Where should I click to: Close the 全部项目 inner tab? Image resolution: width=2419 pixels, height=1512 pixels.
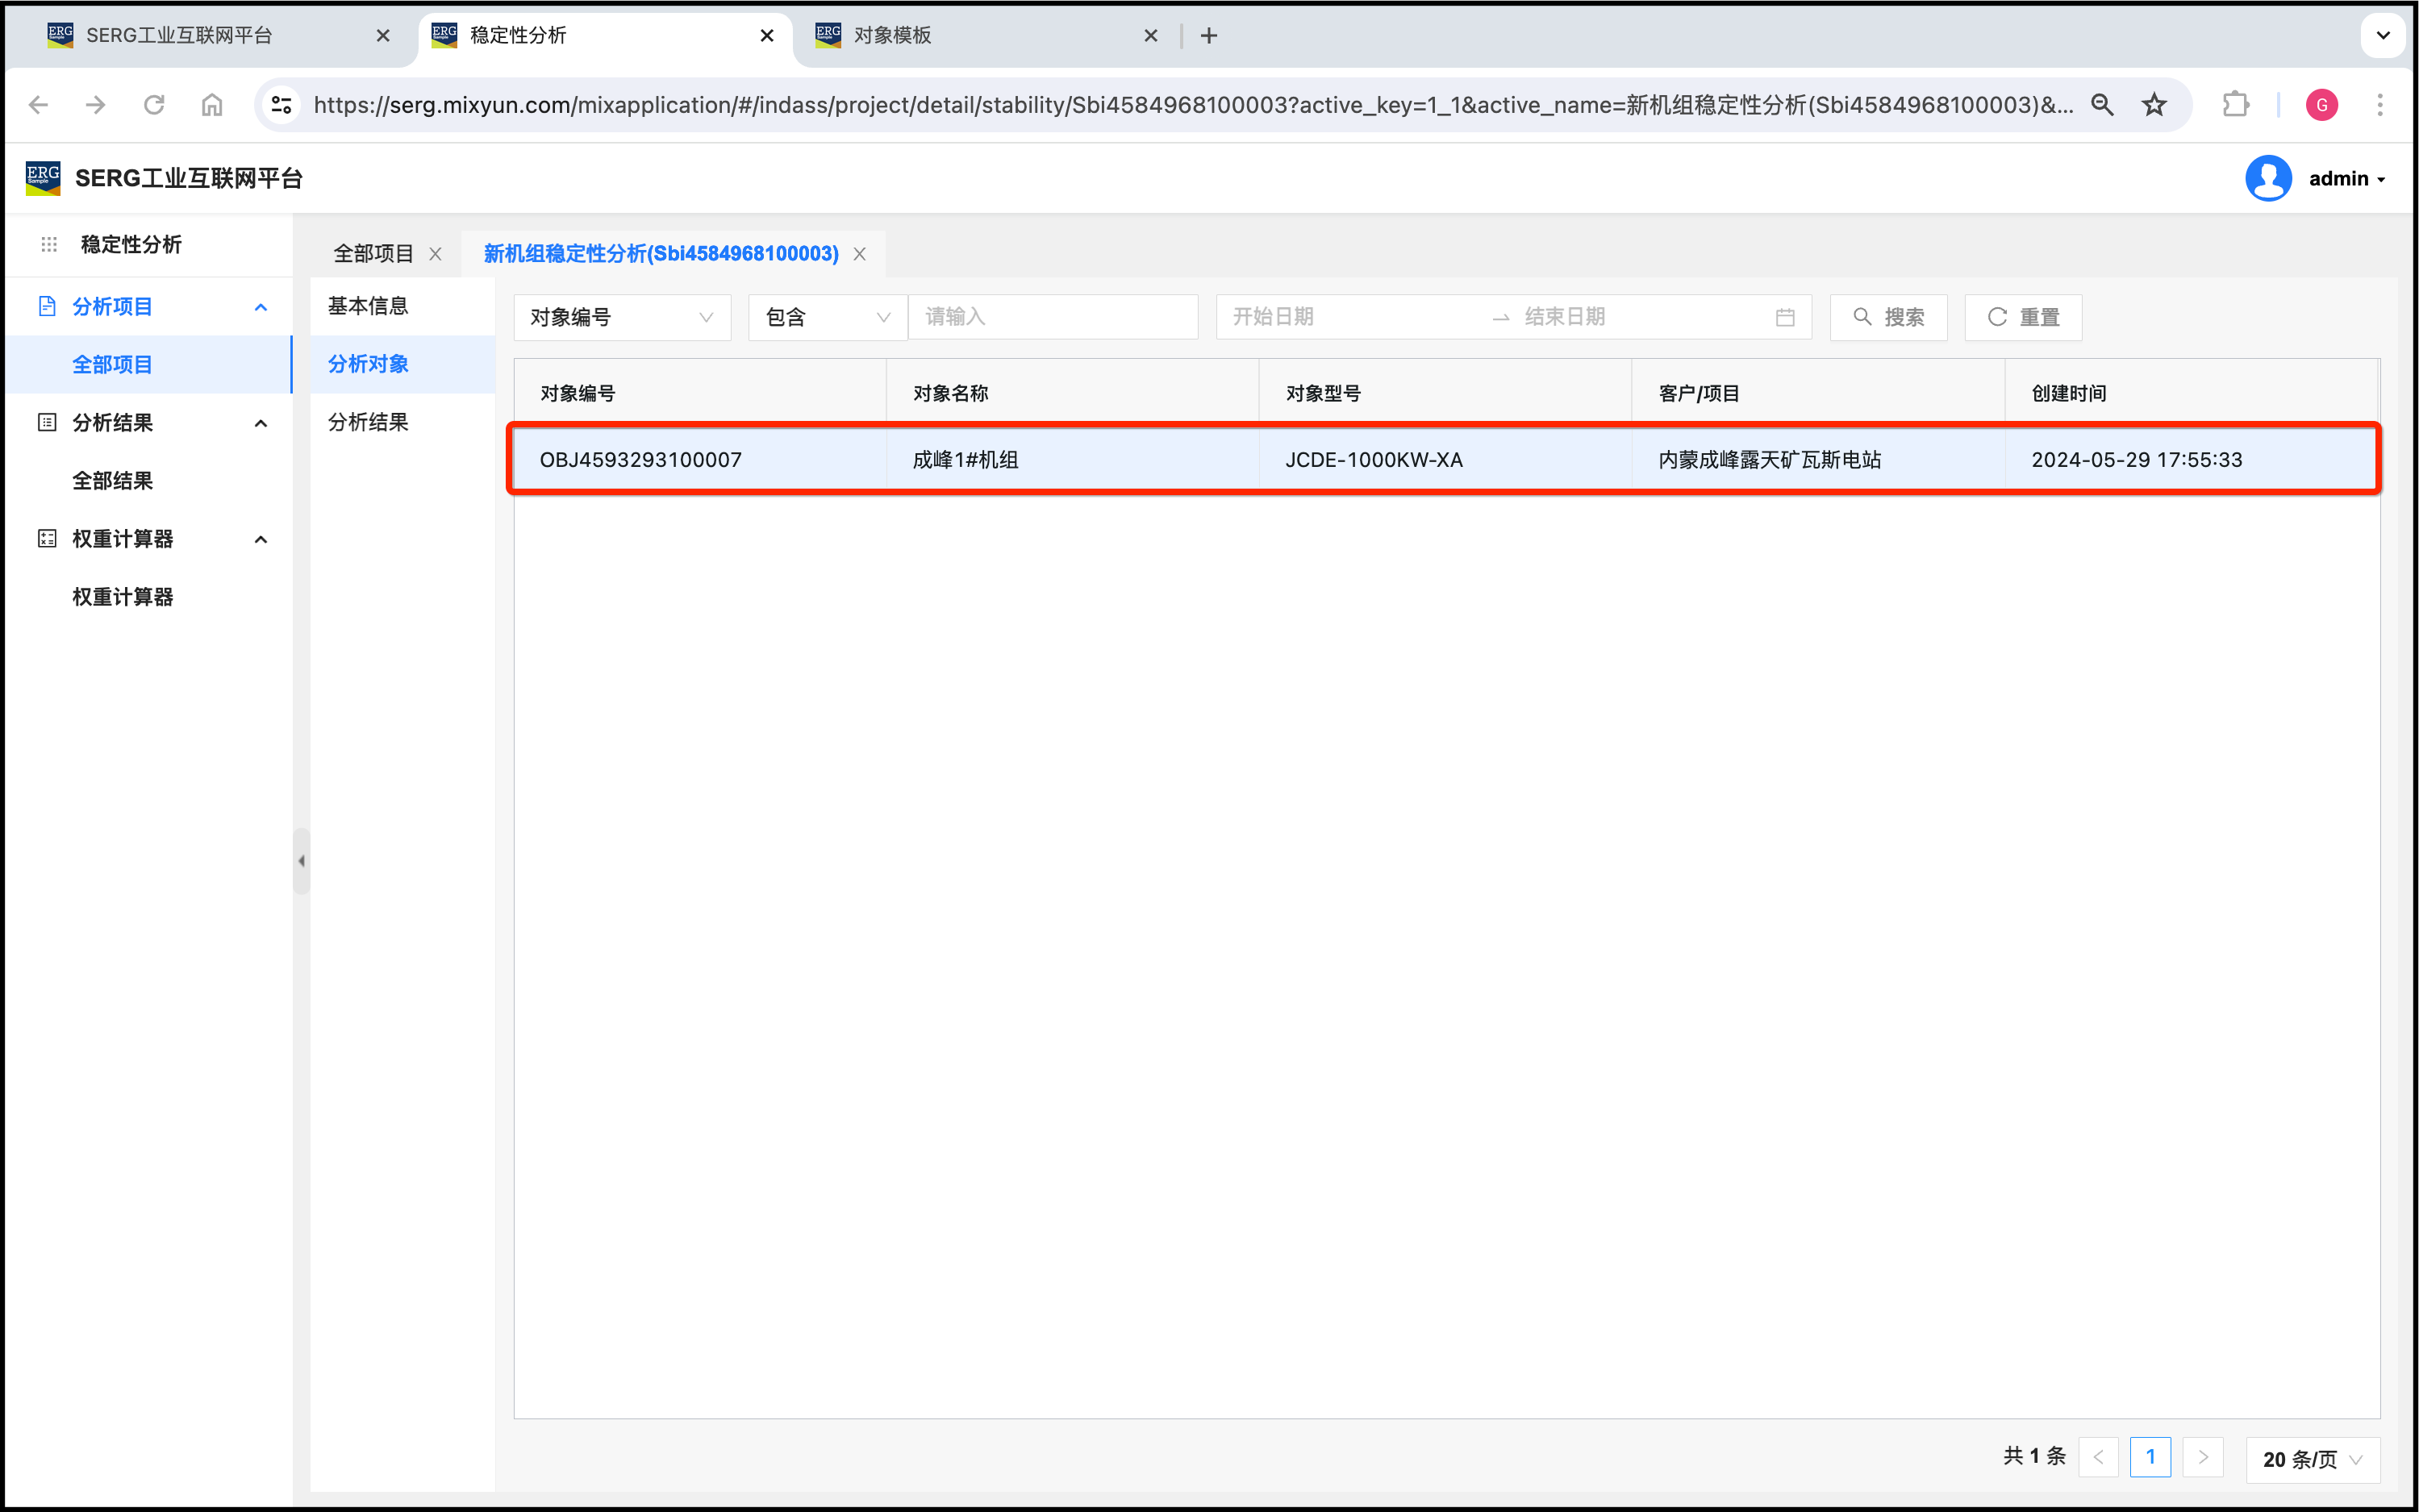[436, 254]
